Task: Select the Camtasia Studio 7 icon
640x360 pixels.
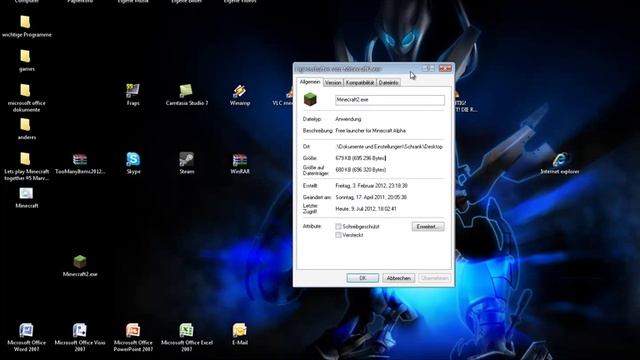Action: pos(186,91)
